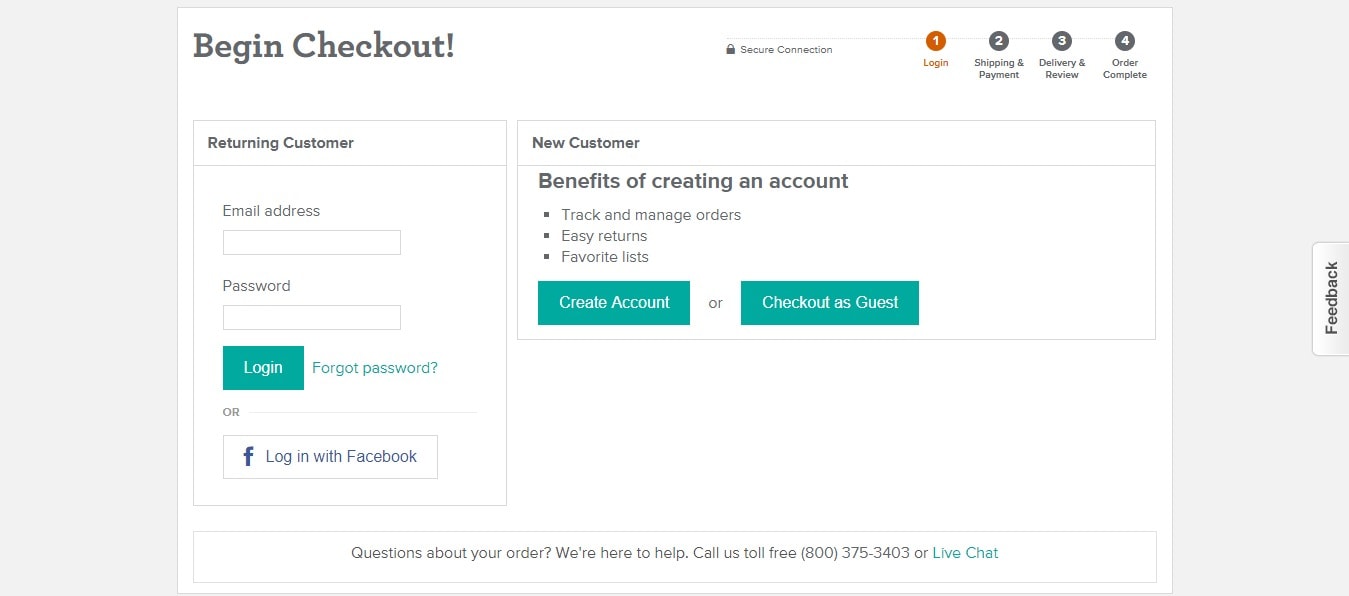This screenshot has height=596, width=1349.
Task: Click the Returning Customer panel header
Action: pyautogui.click(x=350, y=143)
